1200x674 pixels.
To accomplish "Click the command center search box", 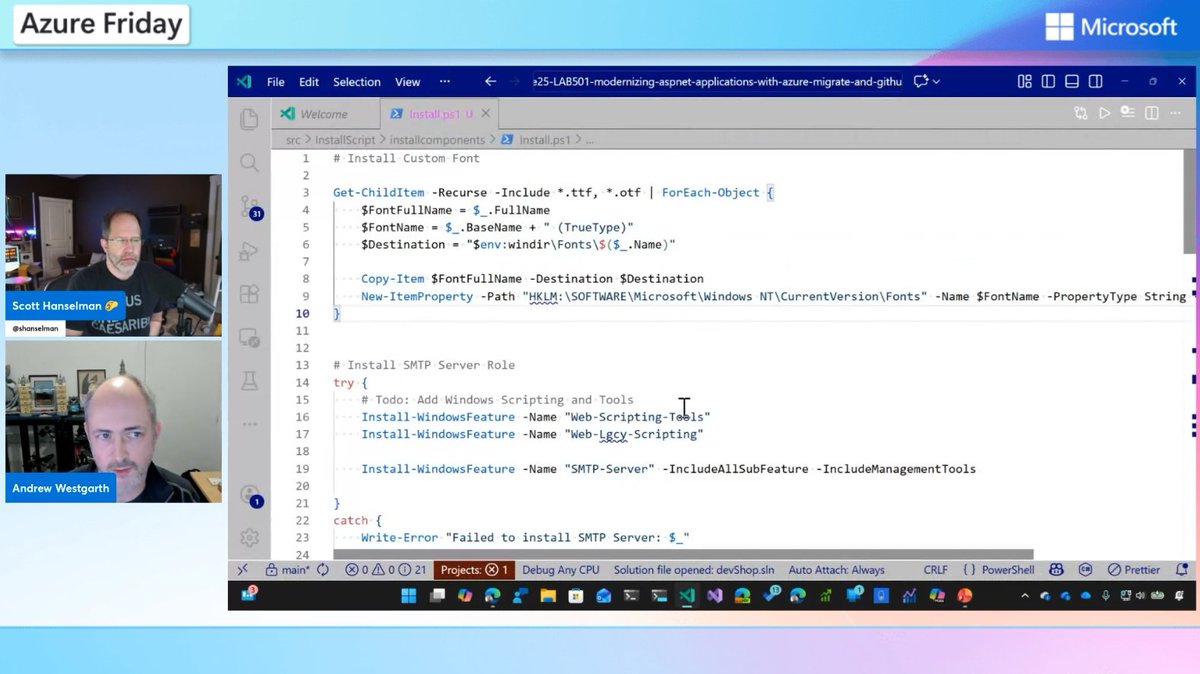I will click(x=717, y=82).
